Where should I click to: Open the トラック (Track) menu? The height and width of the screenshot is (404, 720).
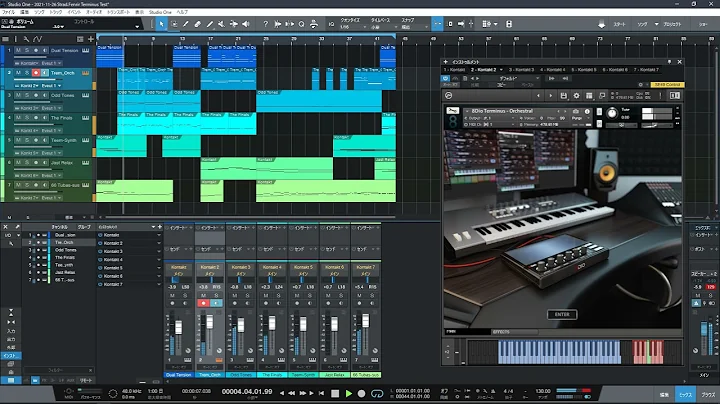[56, 12]
